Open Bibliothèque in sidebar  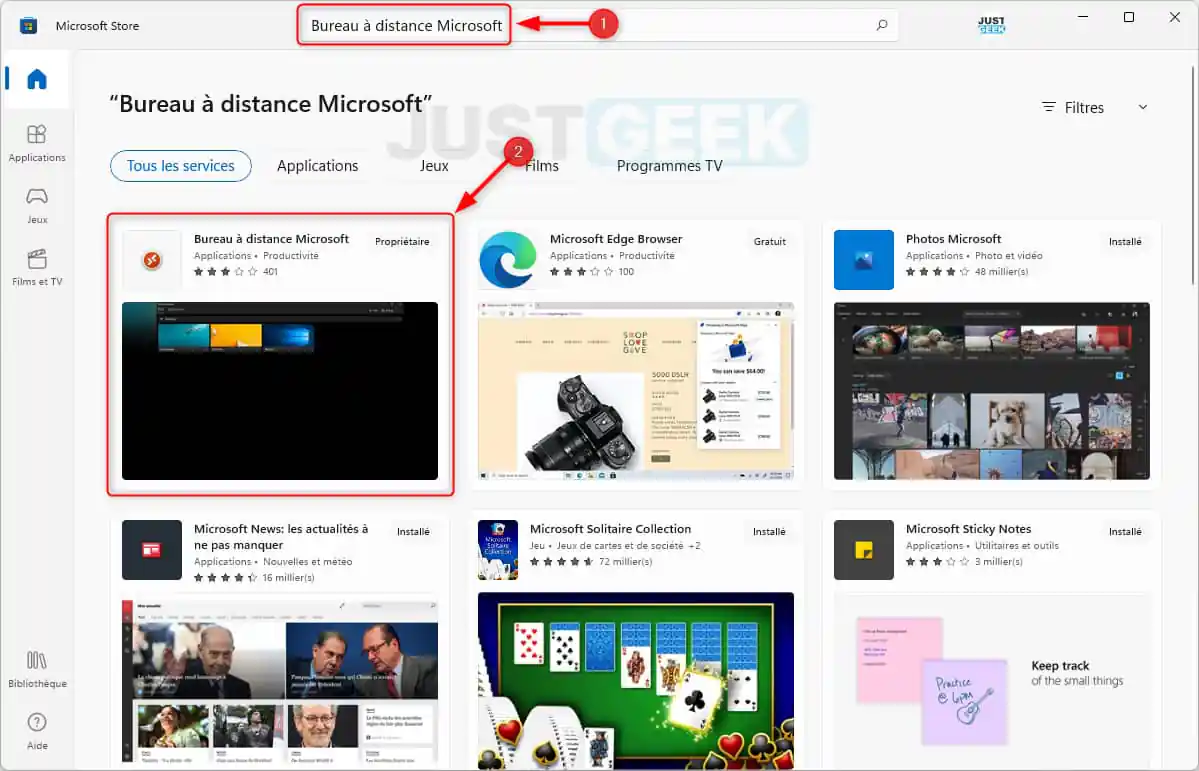pos(37,669)
